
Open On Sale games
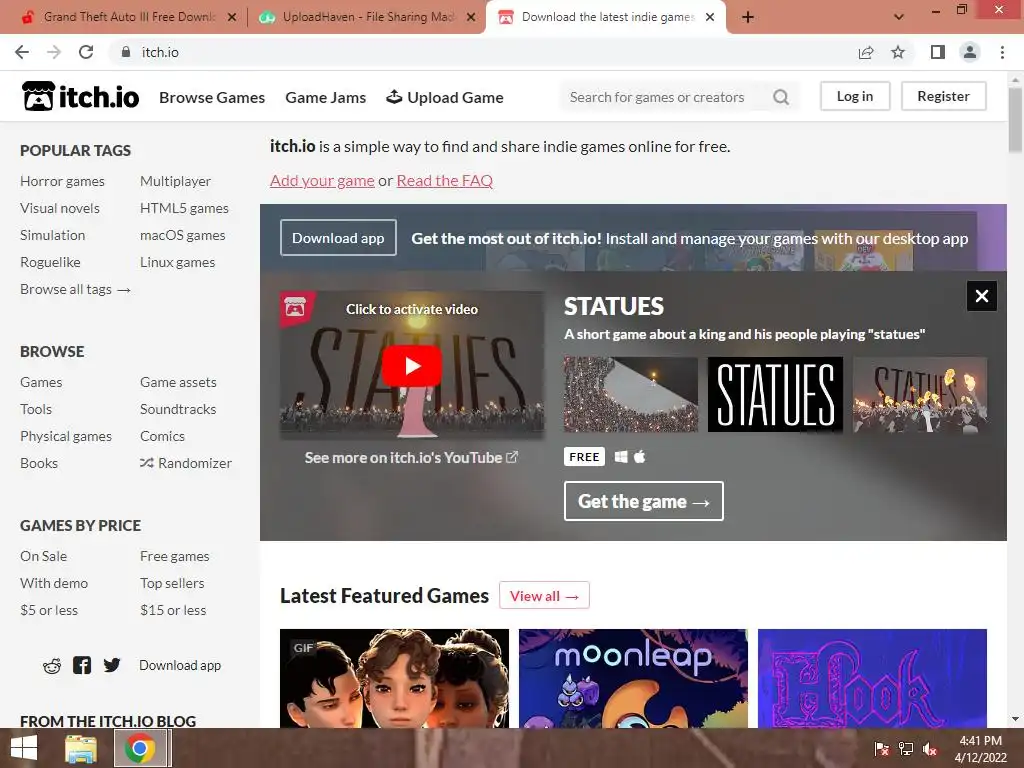coord(43,556)
